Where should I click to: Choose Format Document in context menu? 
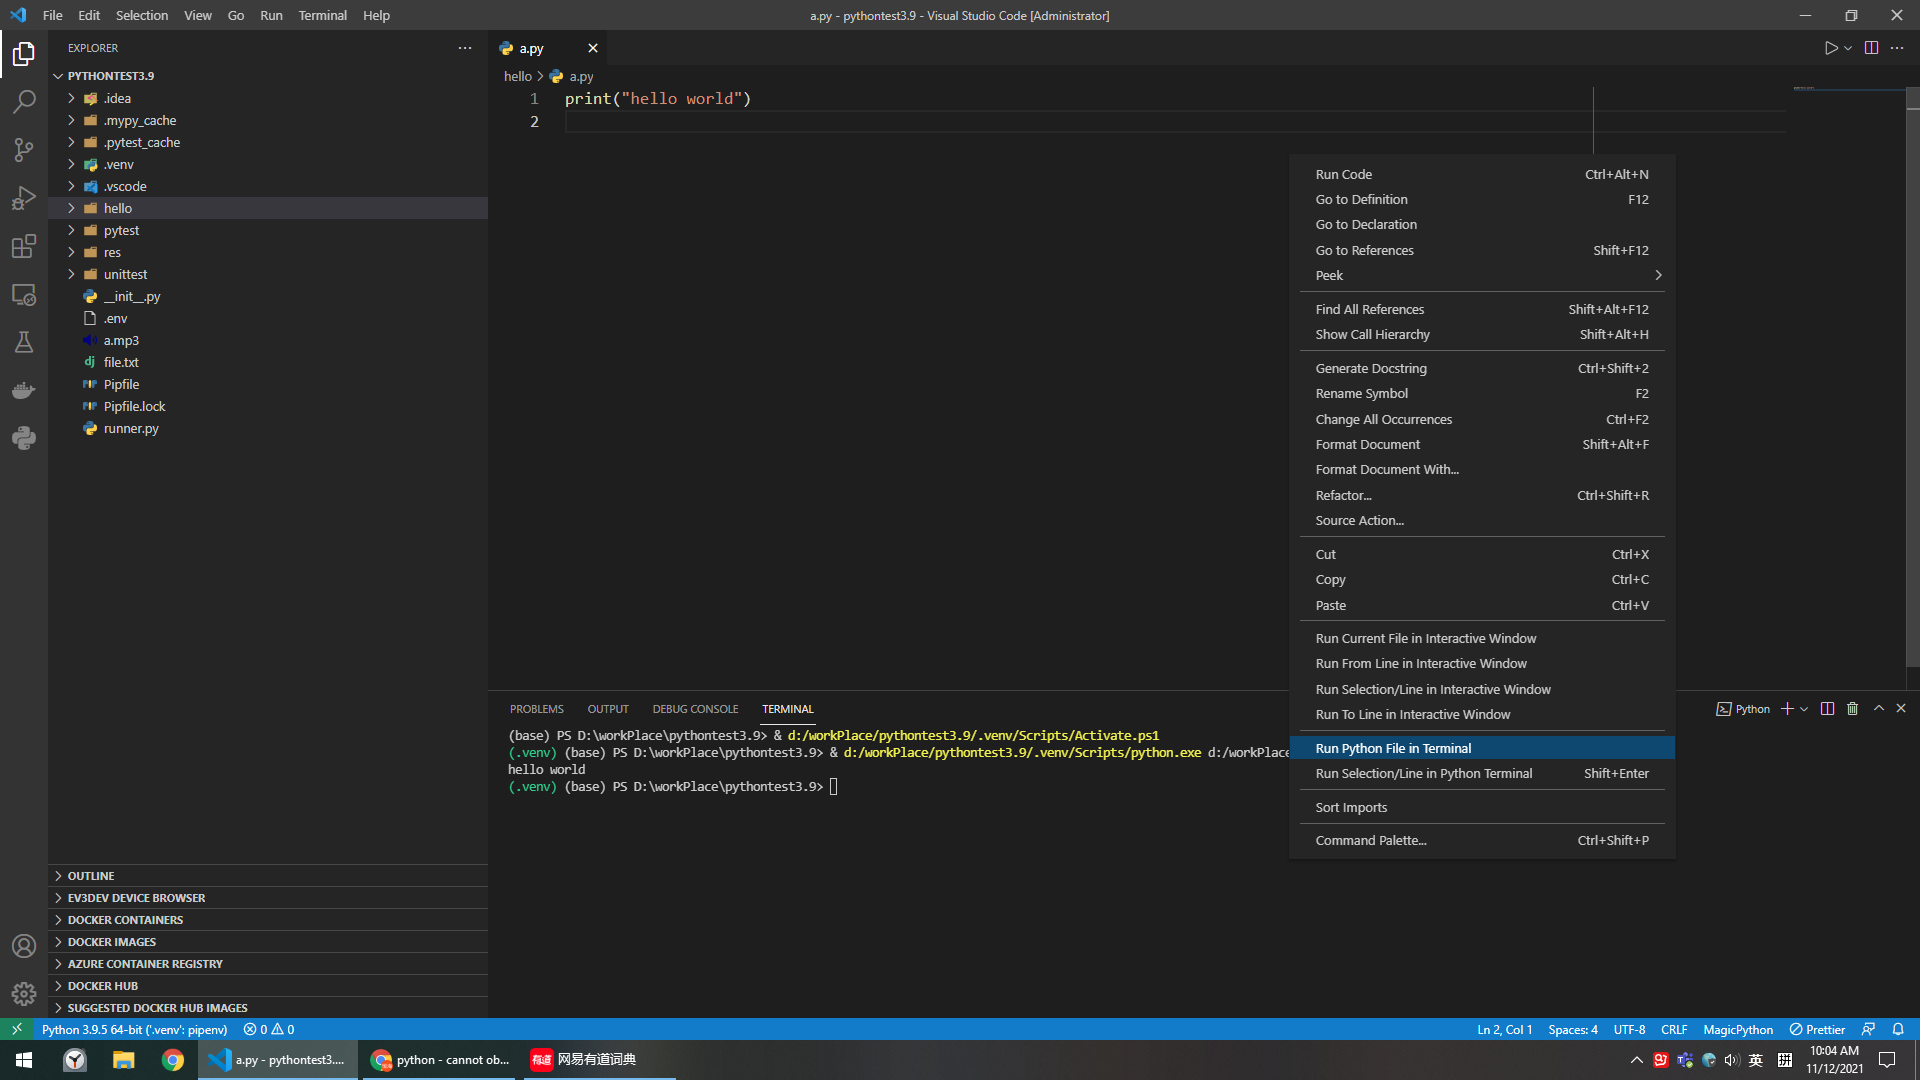pos(1482,444)
